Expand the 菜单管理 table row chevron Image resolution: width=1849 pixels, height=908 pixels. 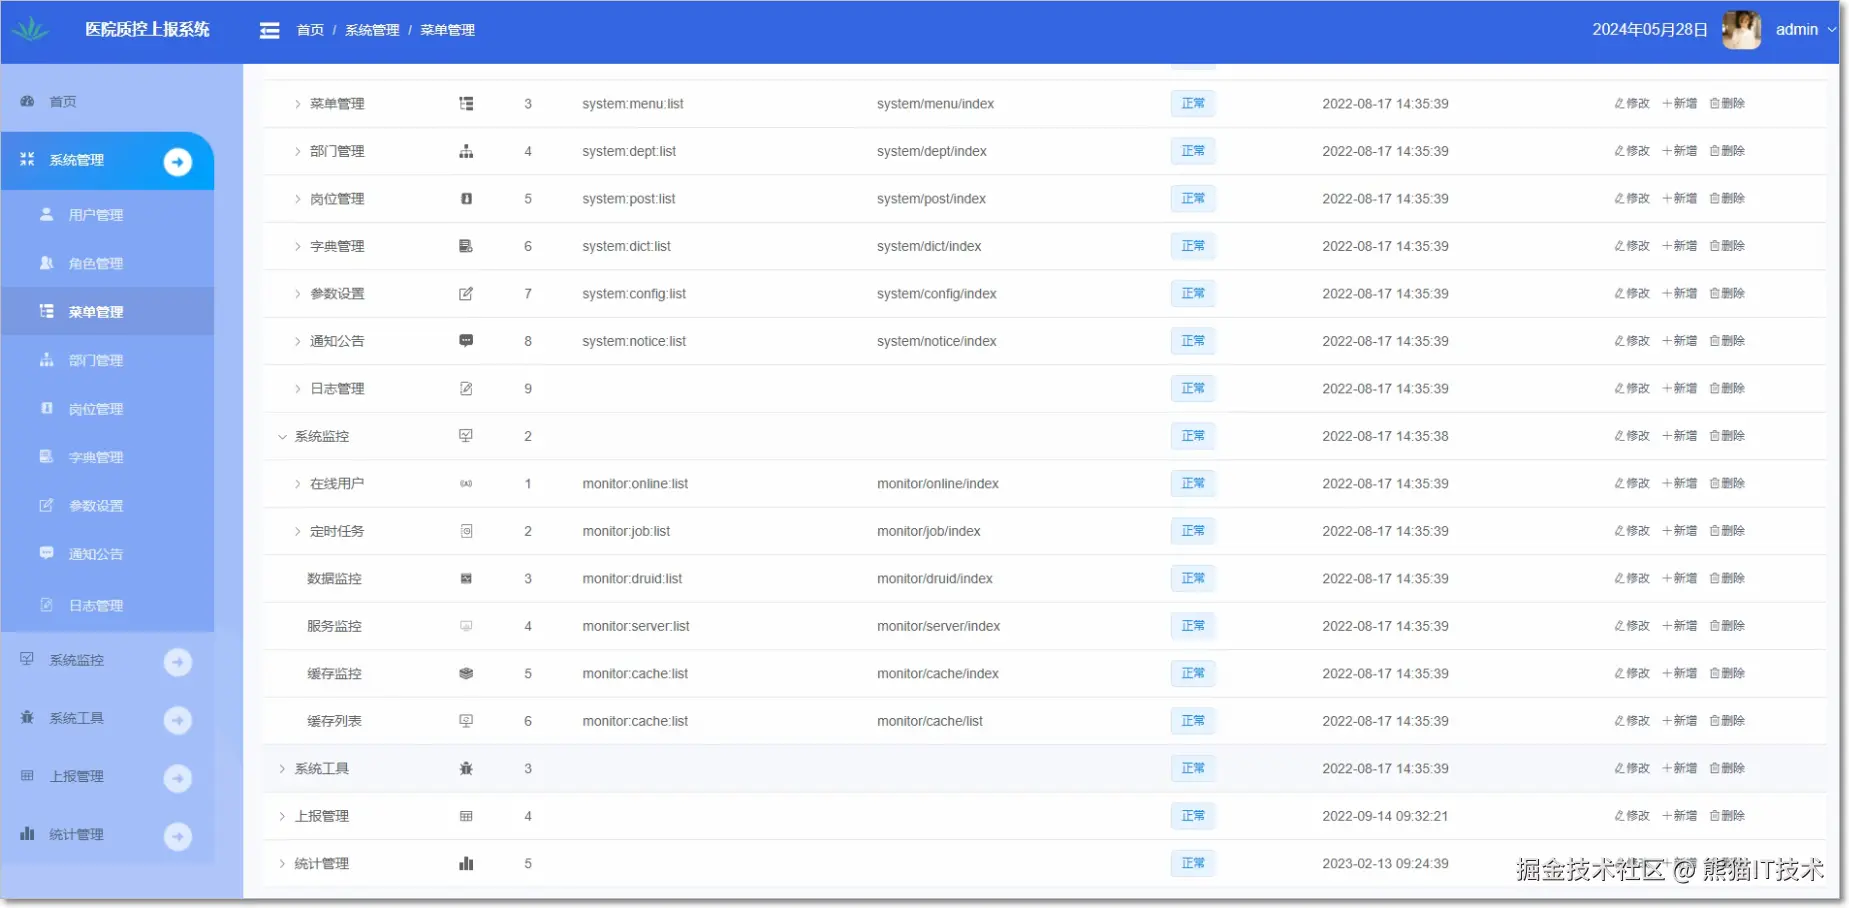tap(297, 104)
